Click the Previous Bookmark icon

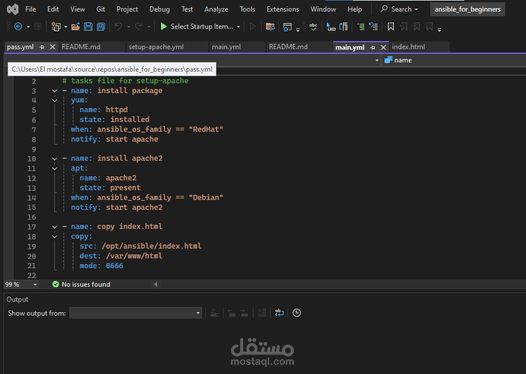[404, 26]
